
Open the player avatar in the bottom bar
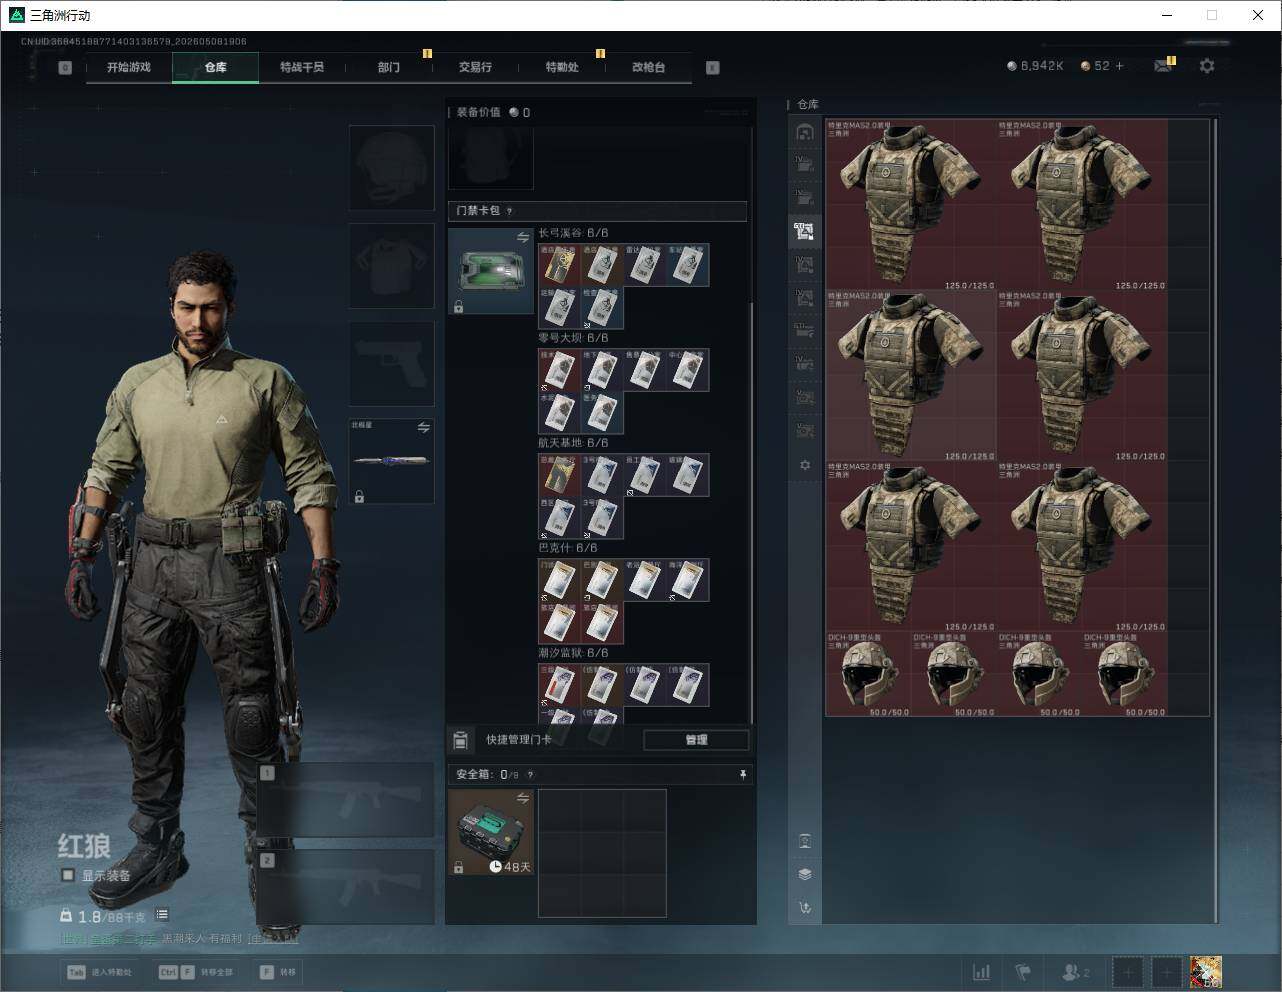click(x=1206, y=972)
